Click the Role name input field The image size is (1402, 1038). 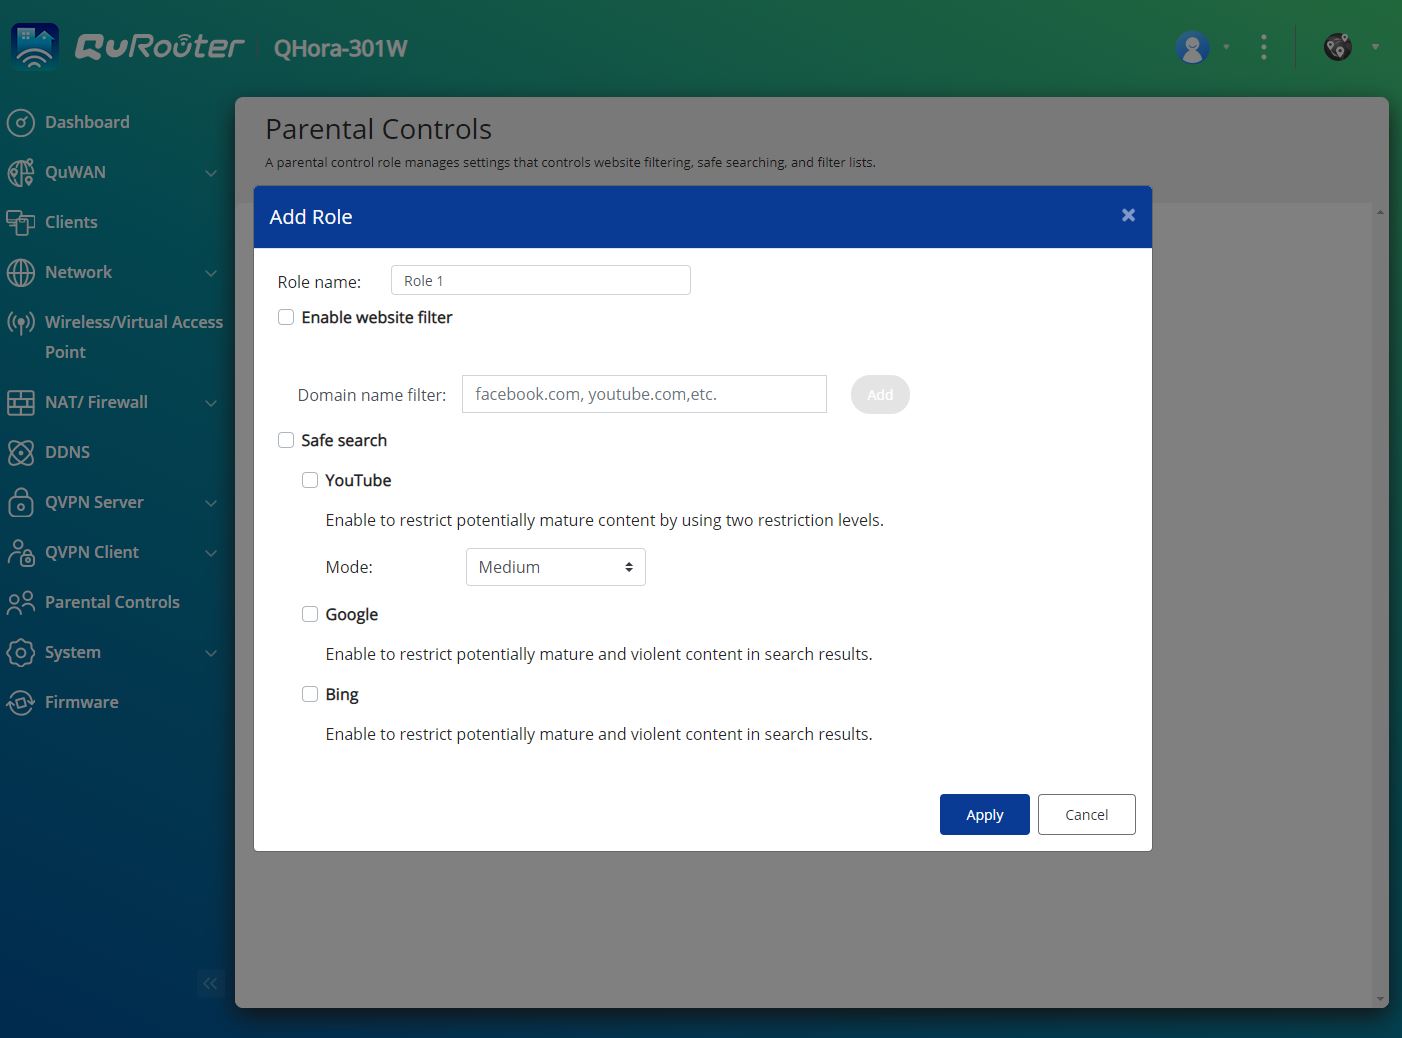(x=540, y=280)
